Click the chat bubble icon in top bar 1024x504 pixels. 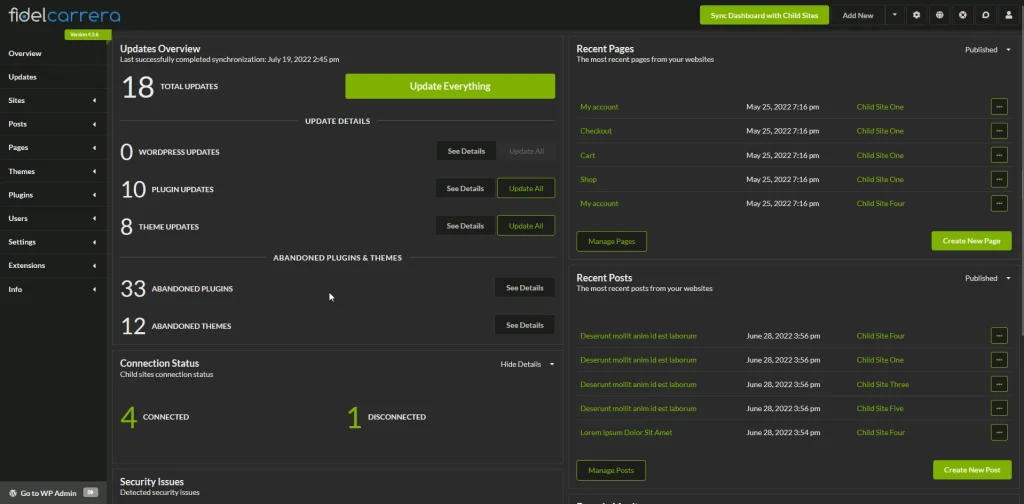[x=985, y=15]
